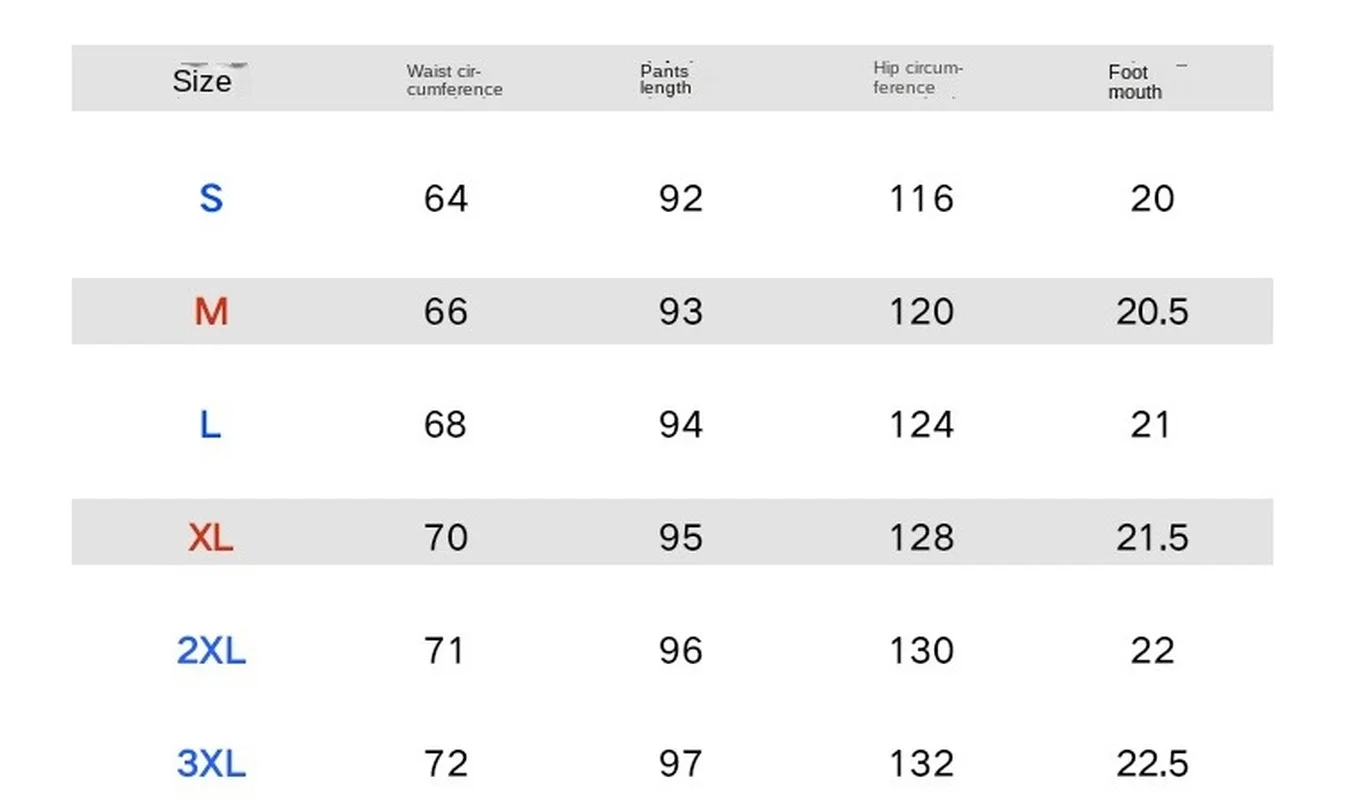This screenshot has height=800, width=1345.
Task: Click hip circumference 124 in L row
Action: 921,425
